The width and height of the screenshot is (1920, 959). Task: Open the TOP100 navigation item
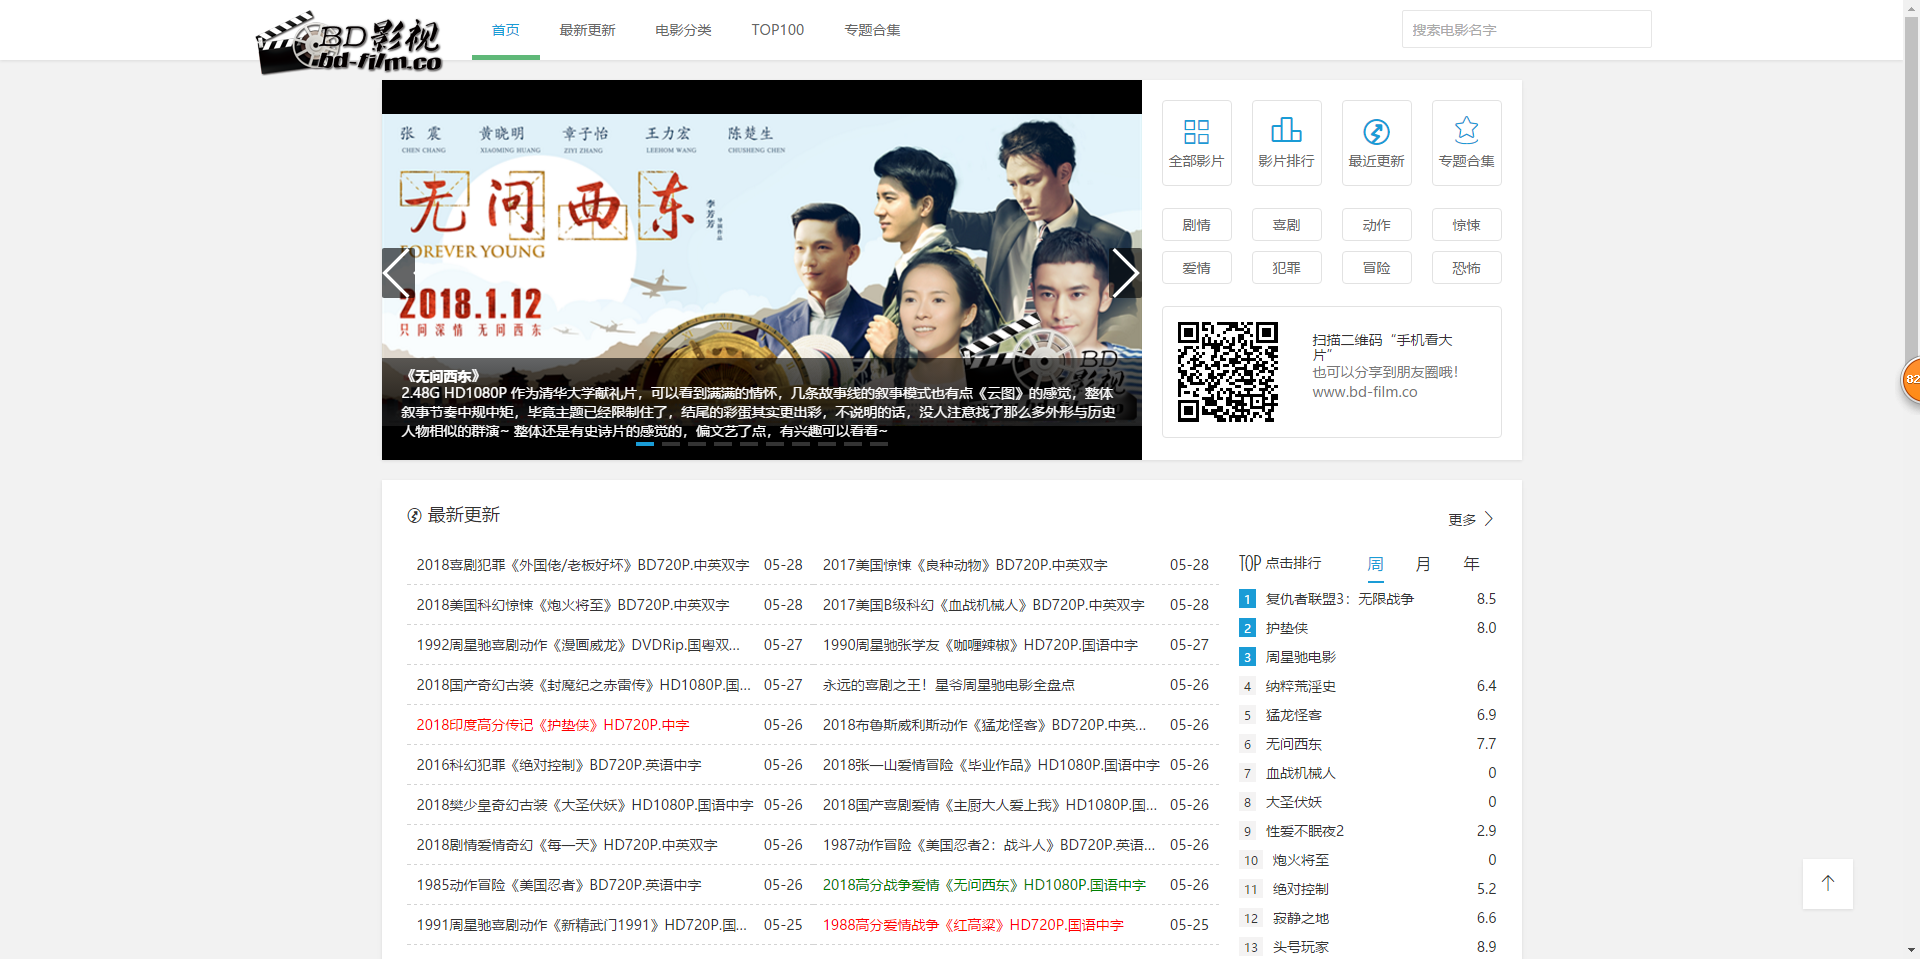click(777, 30)
